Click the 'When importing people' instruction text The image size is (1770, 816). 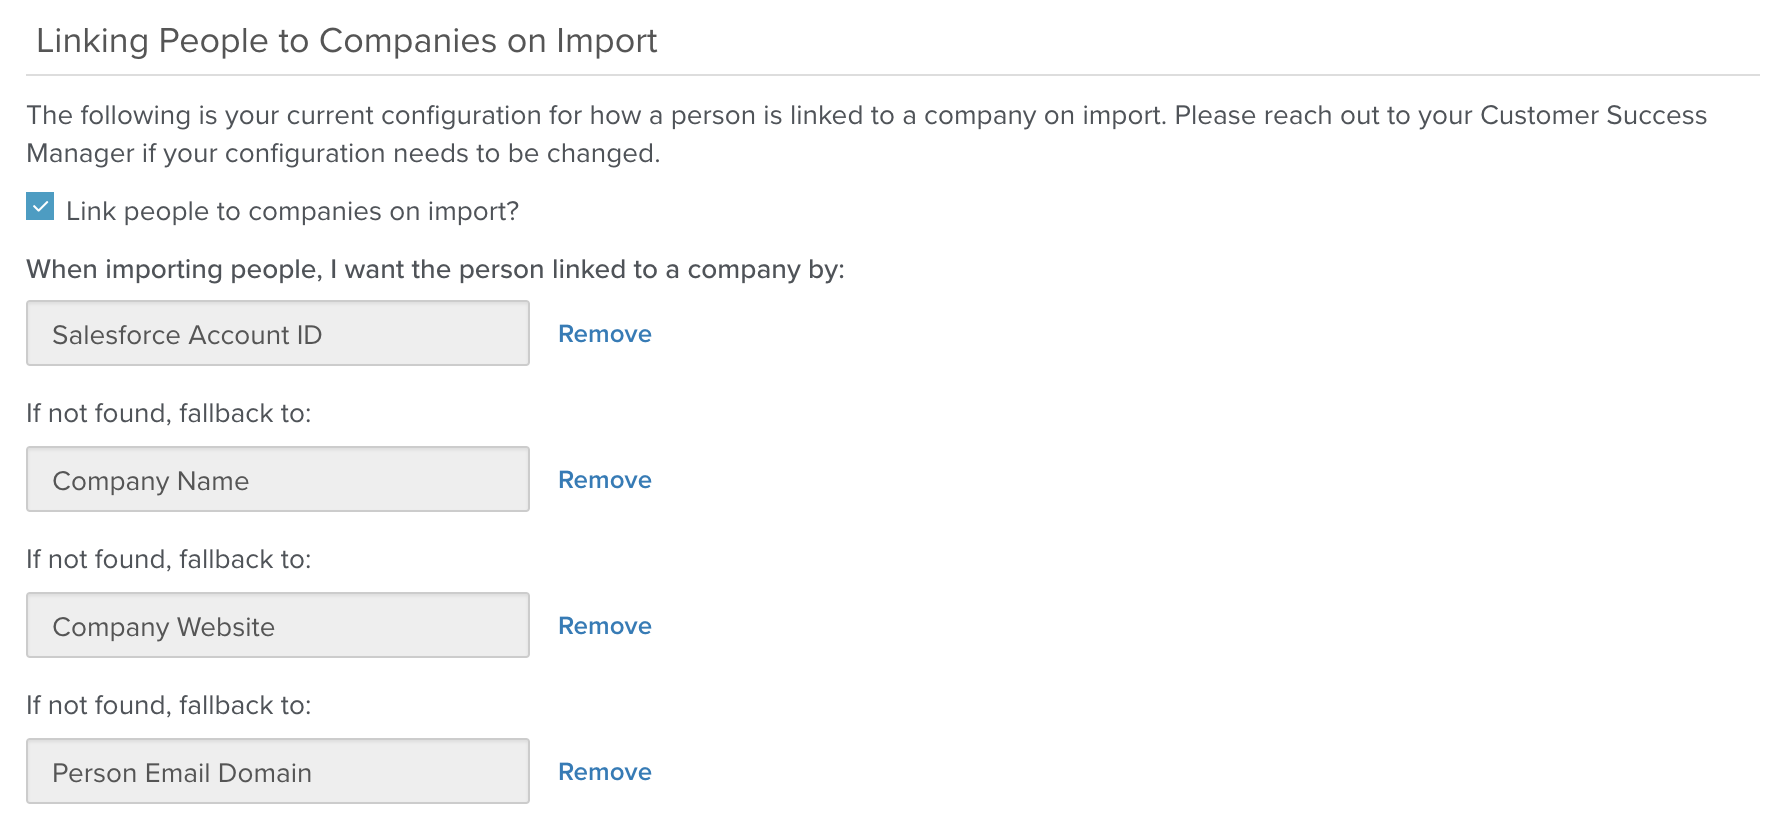point(435,270)
